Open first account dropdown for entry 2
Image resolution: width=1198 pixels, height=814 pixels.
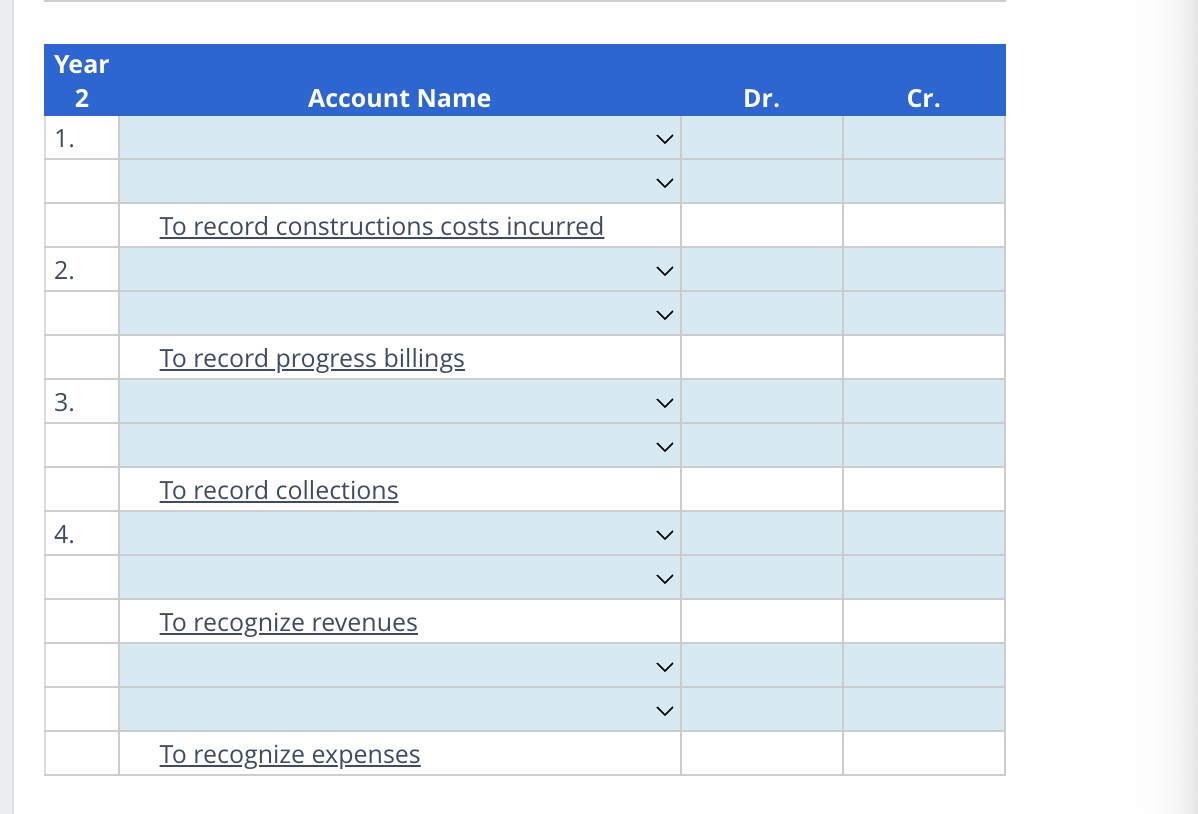(x=400, y=270)
